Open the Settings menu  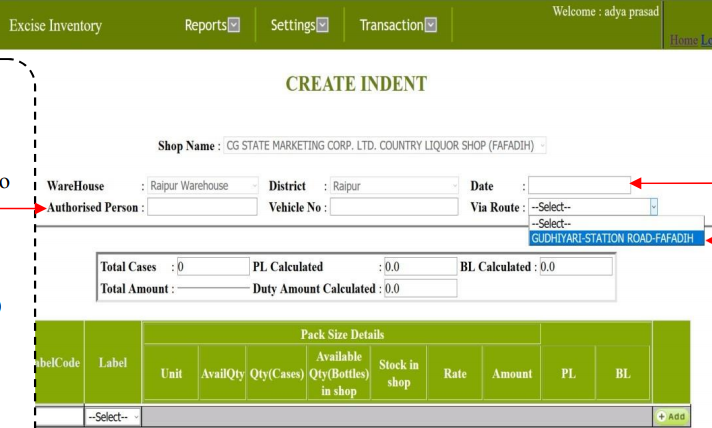[x=291, y=25]
